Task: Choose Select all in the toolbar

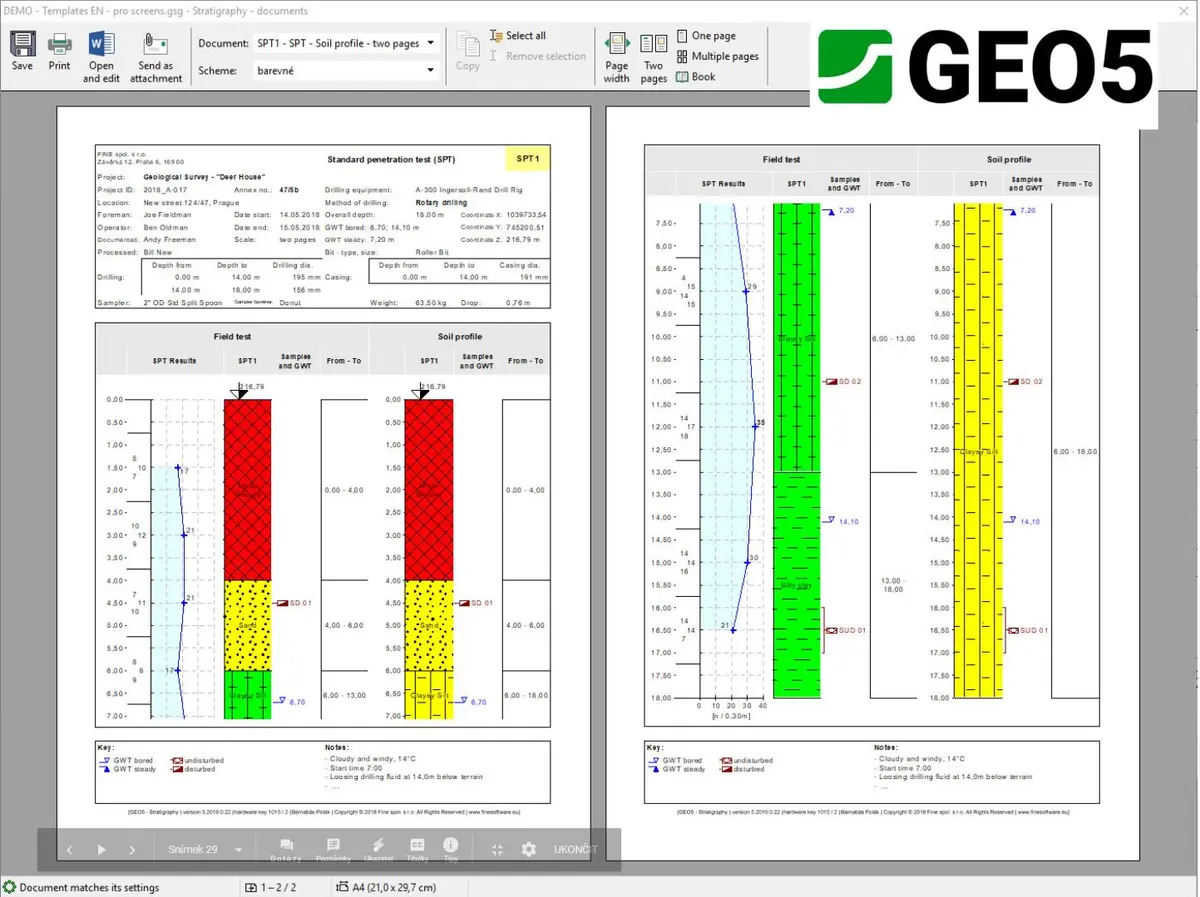Action: (517, 36)
